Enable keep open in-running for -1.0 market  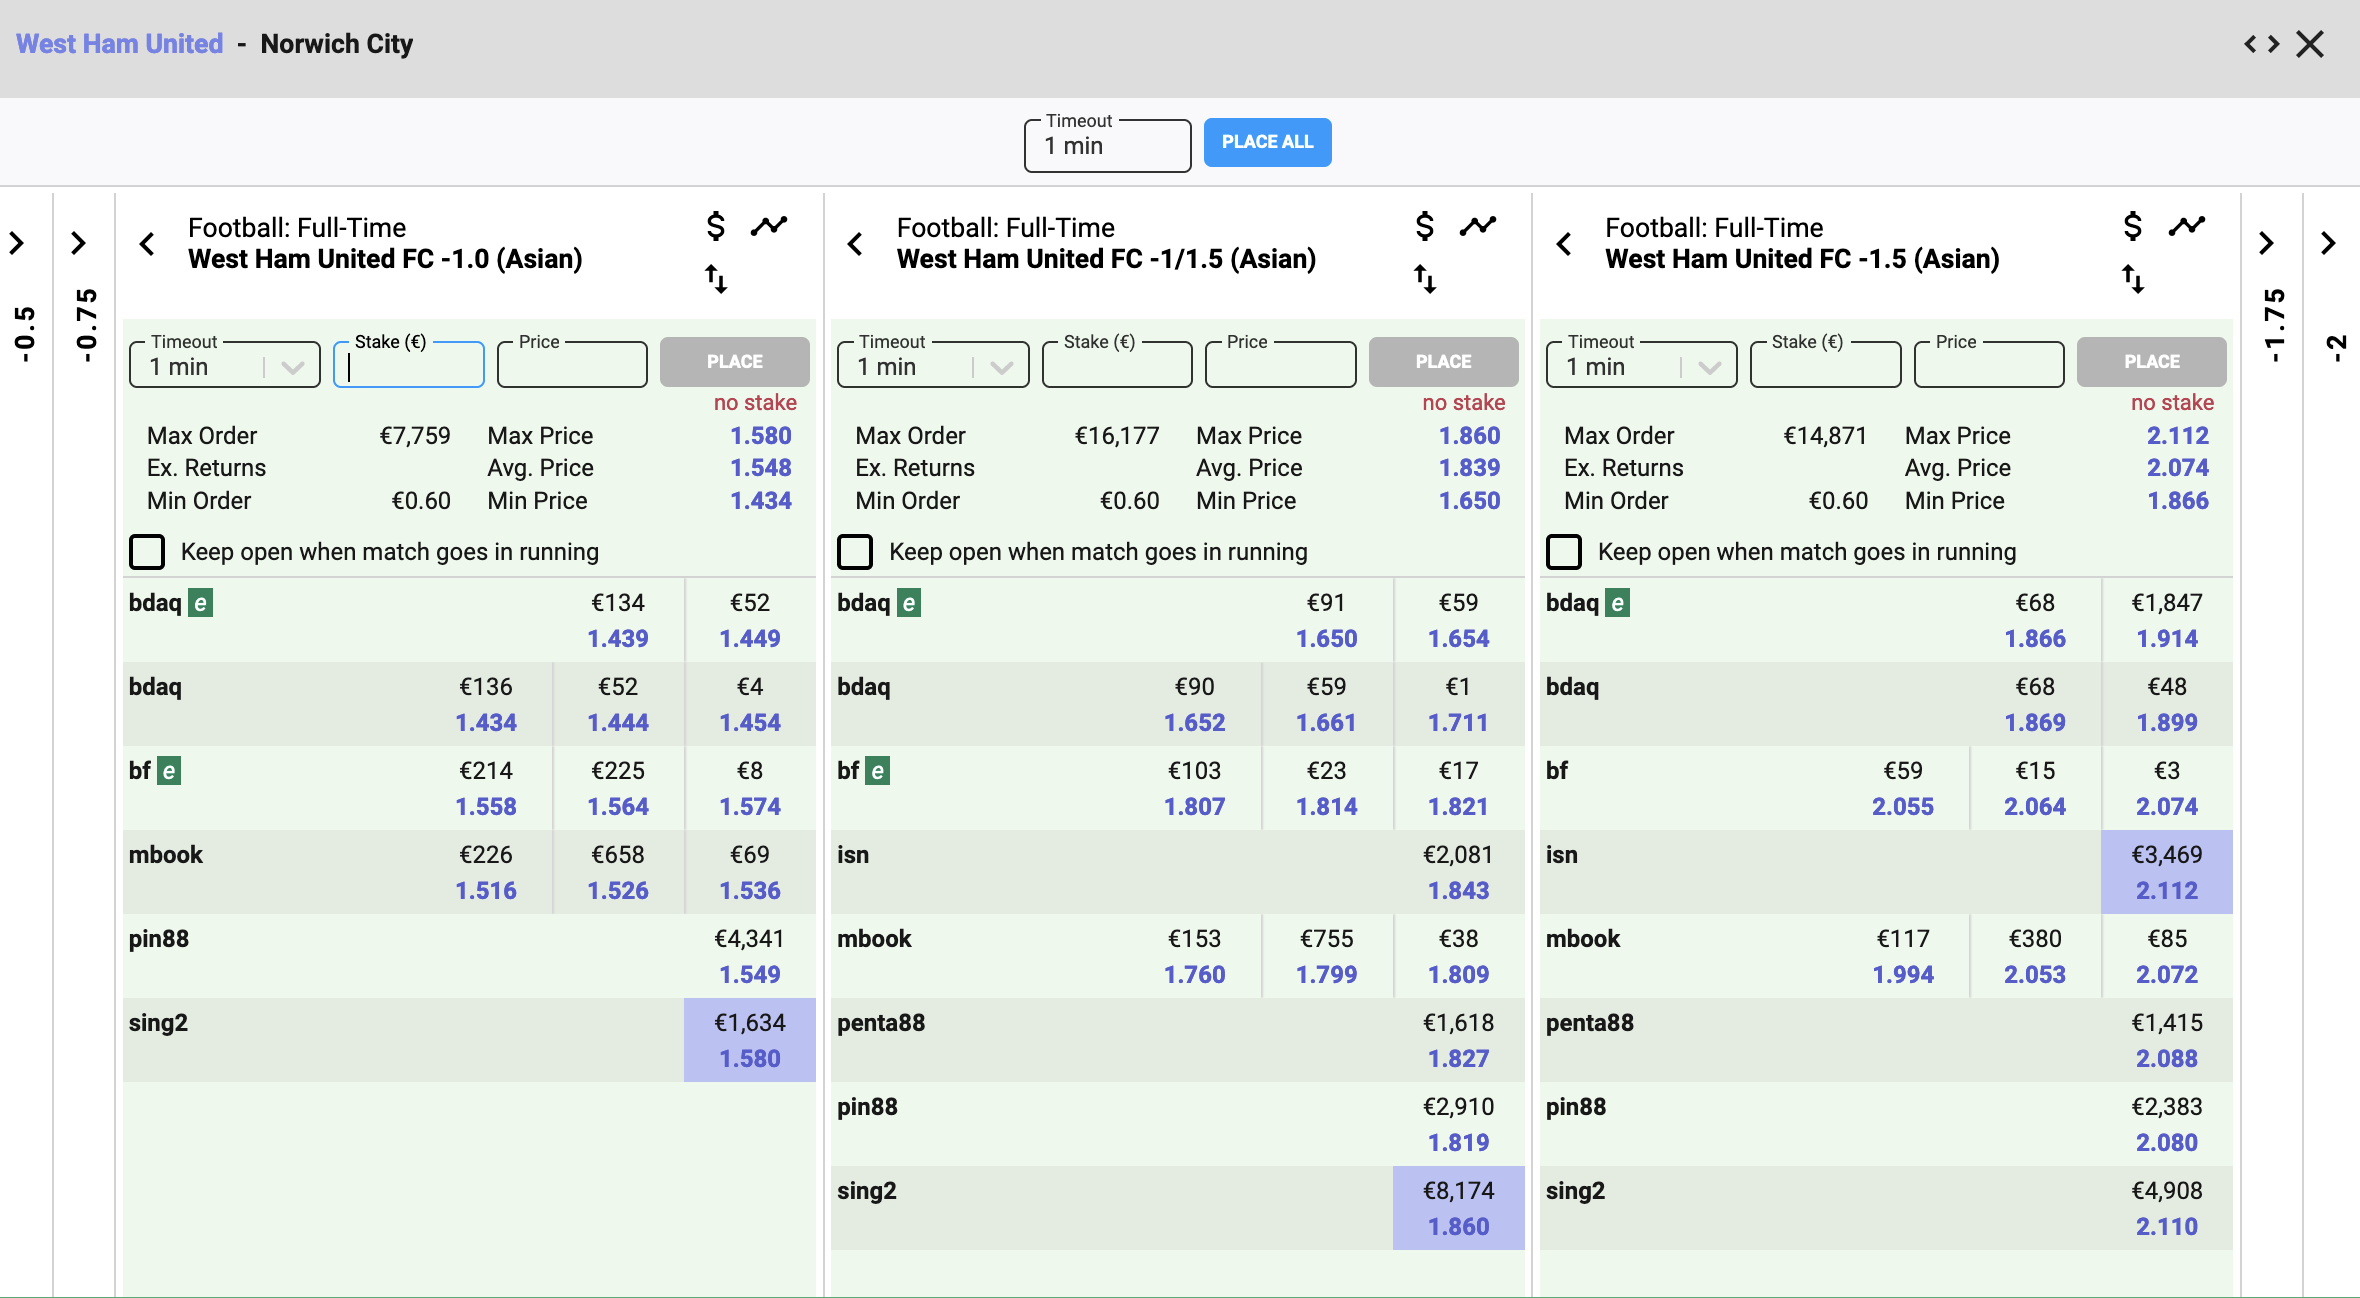coord(147,552)
